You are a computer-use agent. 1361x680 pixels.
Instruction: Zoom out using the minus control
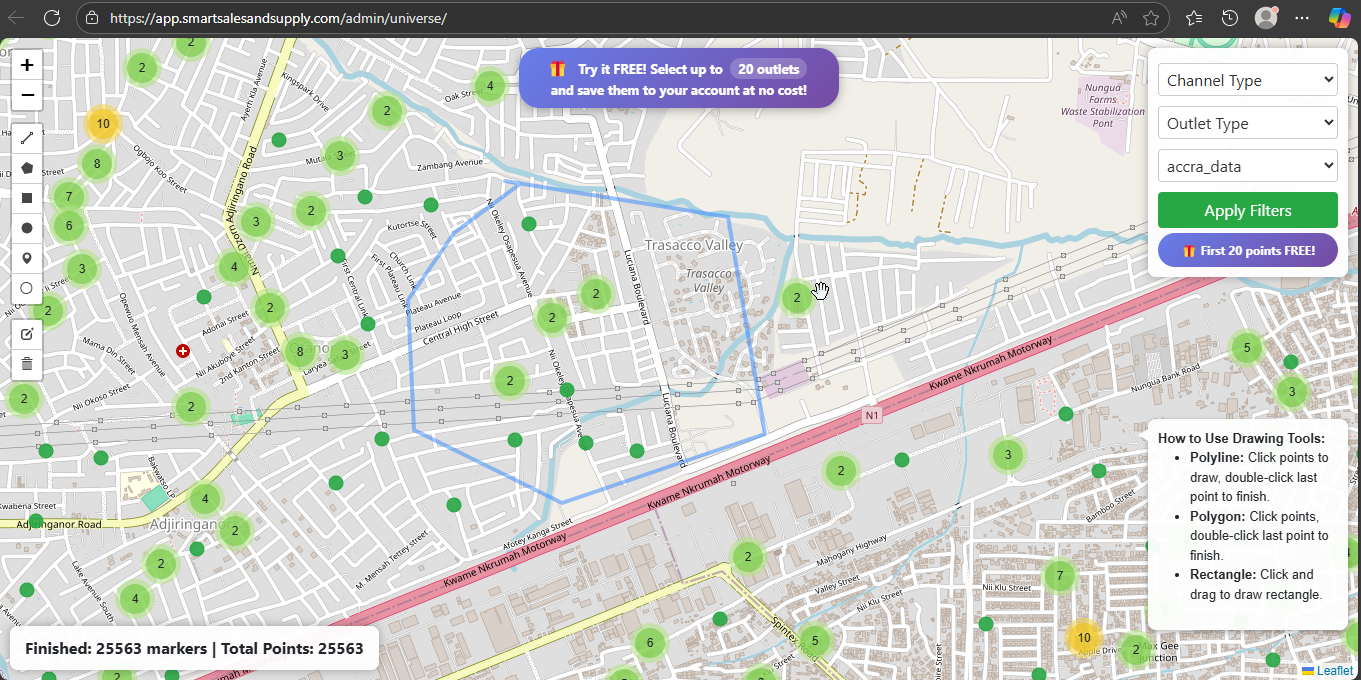26,95
